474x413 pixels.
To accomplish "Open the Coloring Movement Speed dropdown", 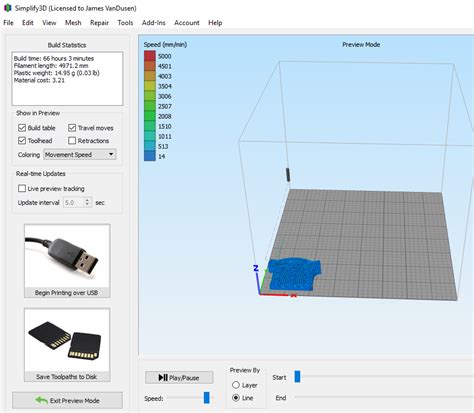I will click(80, 155).
